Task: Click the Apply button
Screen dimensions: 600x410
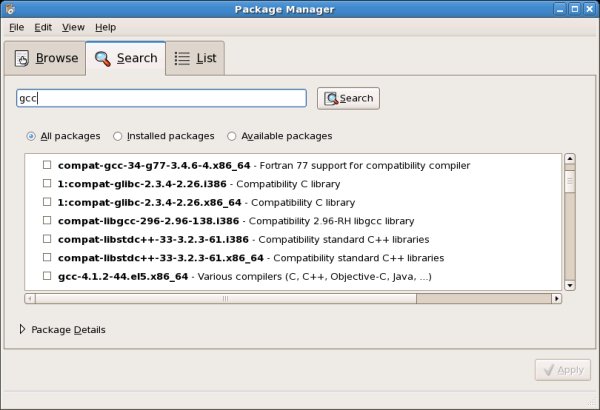Action: pyautogui.click(x=562, y=370)
